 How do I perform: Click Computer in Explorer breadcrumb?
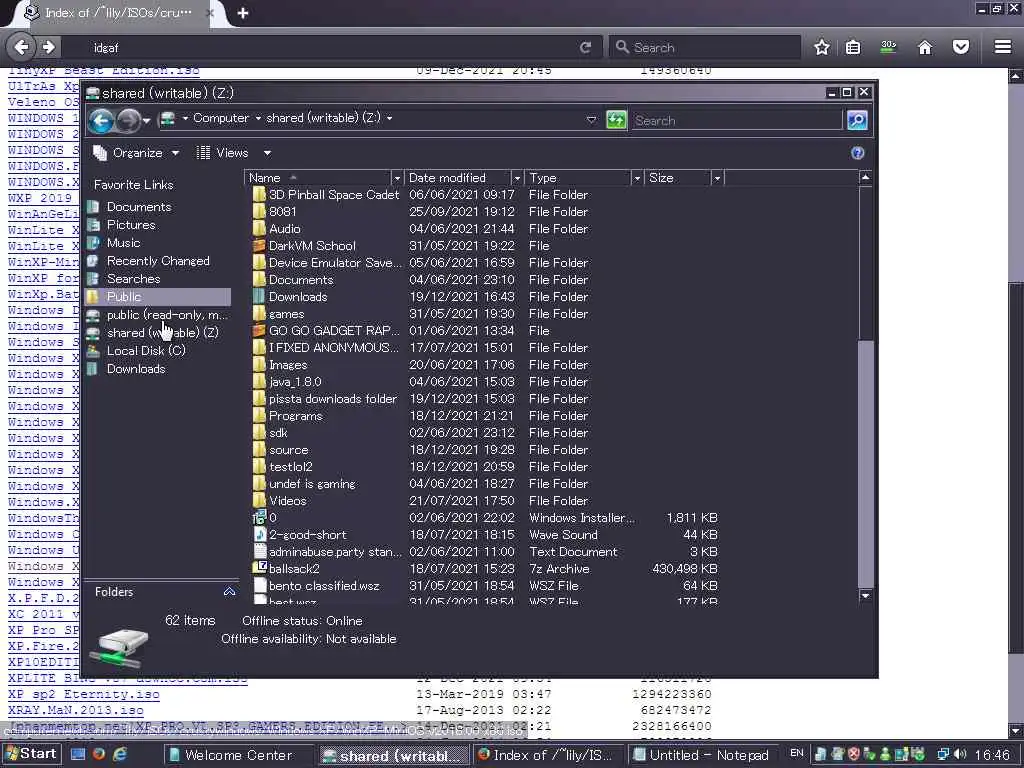coord(221,118)
